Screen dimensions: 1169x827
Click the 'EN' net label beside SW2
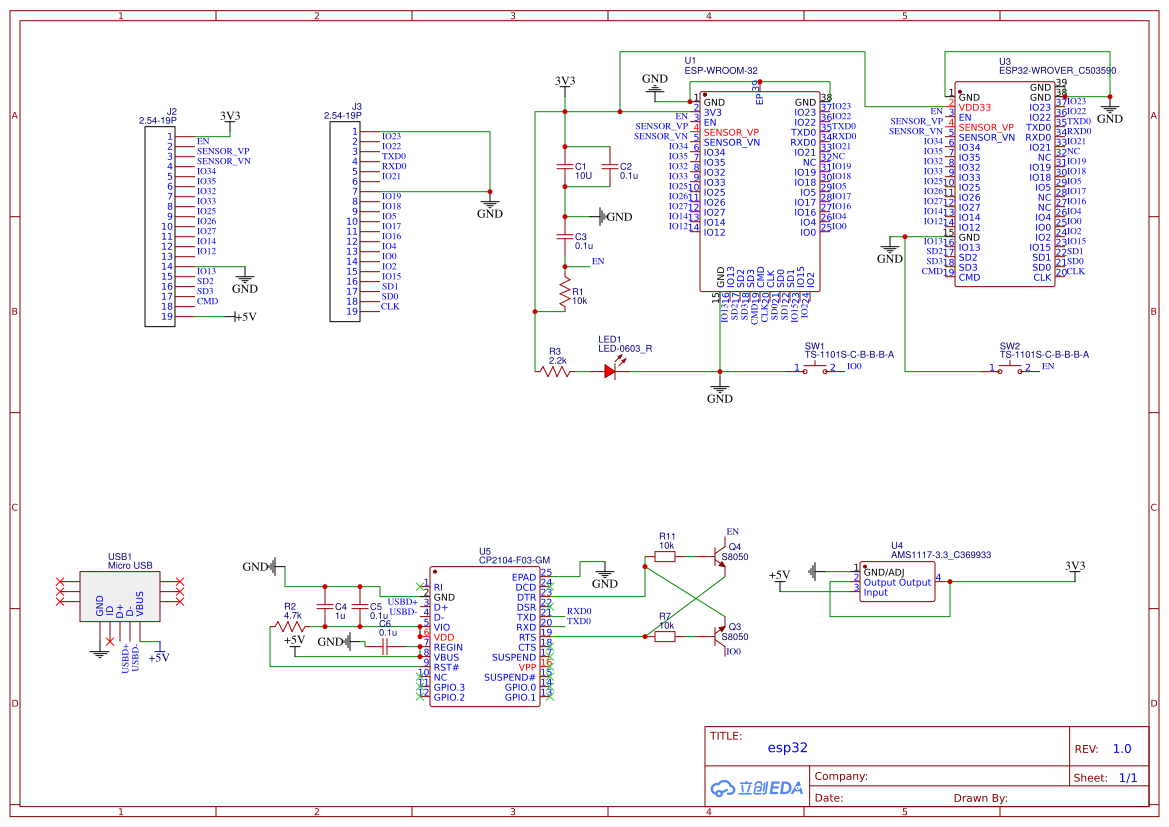point(1047,366)
